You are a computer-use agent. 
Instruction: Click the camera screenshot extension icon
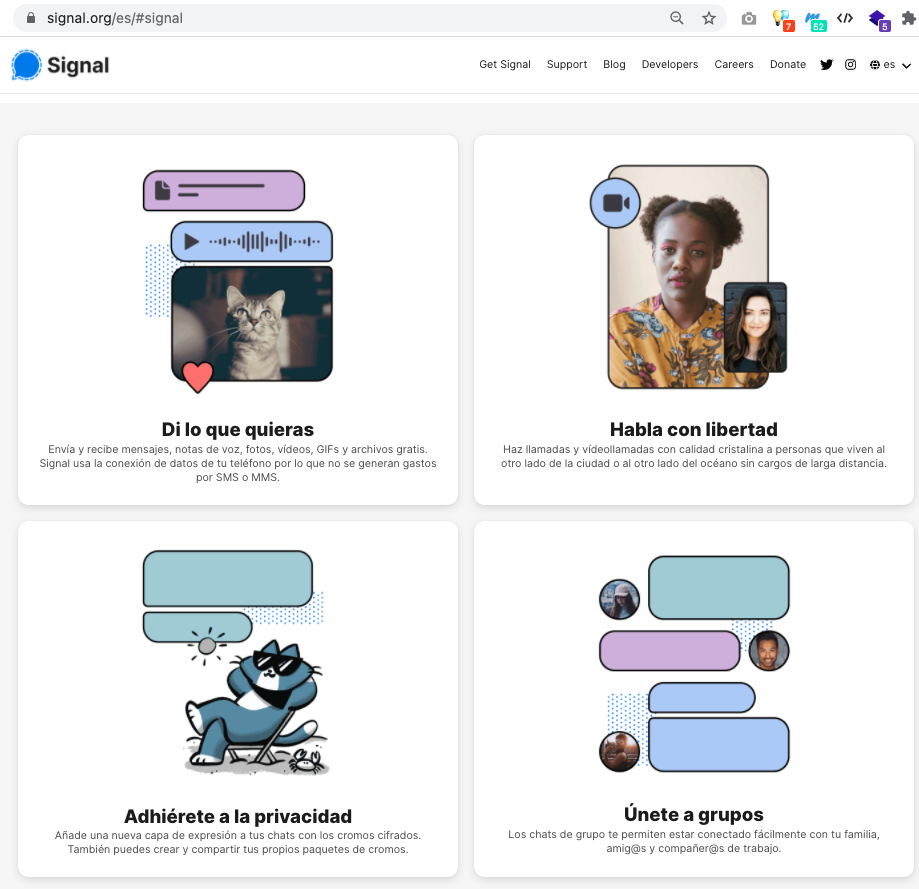(749, 18)
